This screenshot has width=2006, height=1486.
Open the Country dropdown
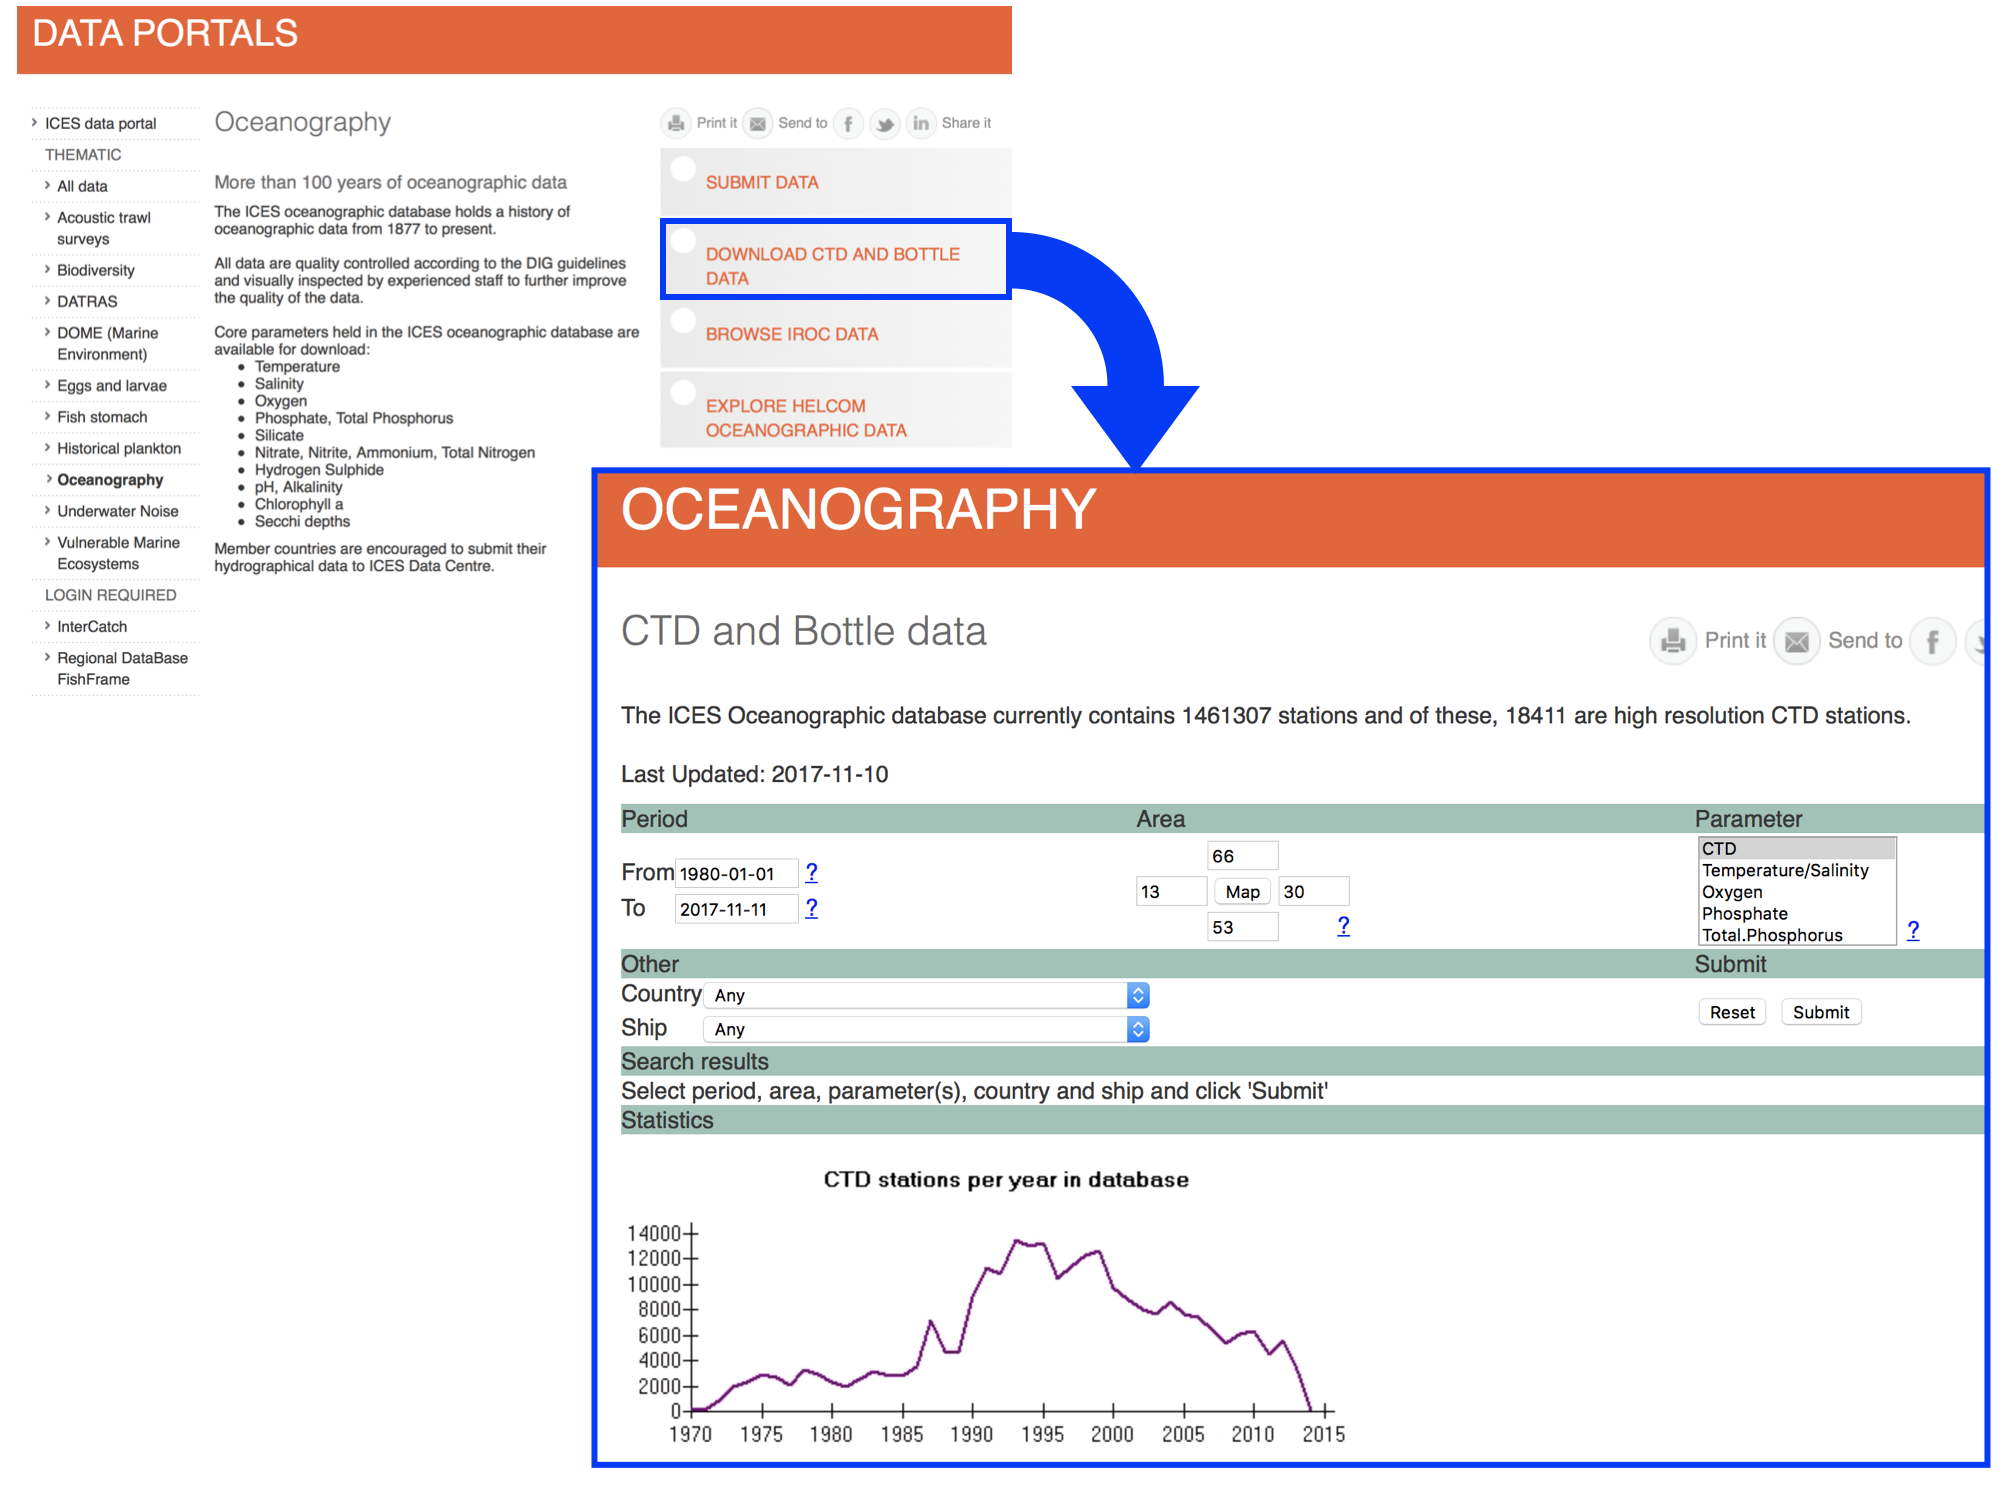926,995
